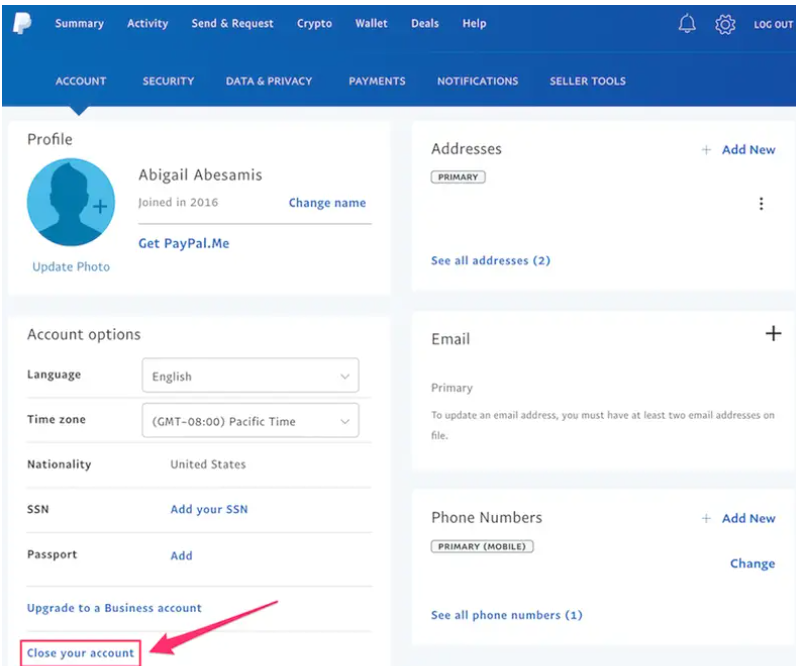This screenshot has height=666, width=796.
Task: Click See all phone numbers (1)
Action: [x=507, y=615]
